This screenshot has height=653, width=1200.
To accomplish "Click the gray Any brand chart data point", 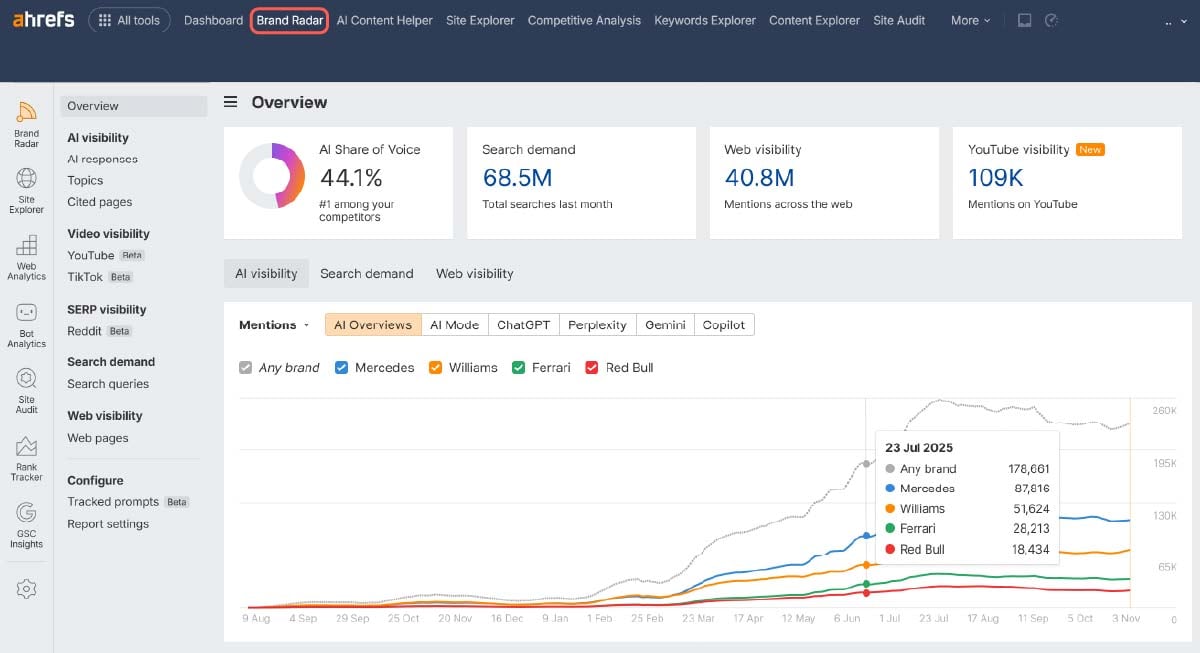I will coord(866,464).
